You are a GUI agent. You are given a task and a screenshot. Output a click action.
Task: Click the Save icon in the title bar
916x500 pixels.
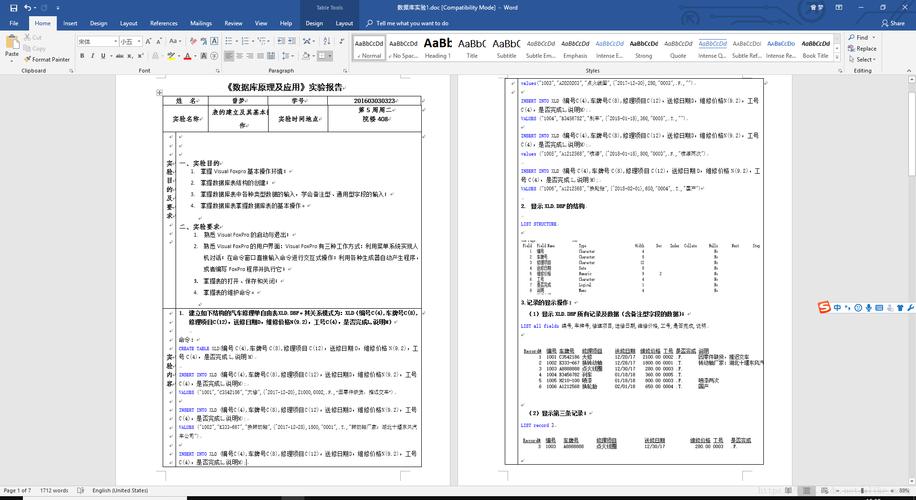click(13, 8)
